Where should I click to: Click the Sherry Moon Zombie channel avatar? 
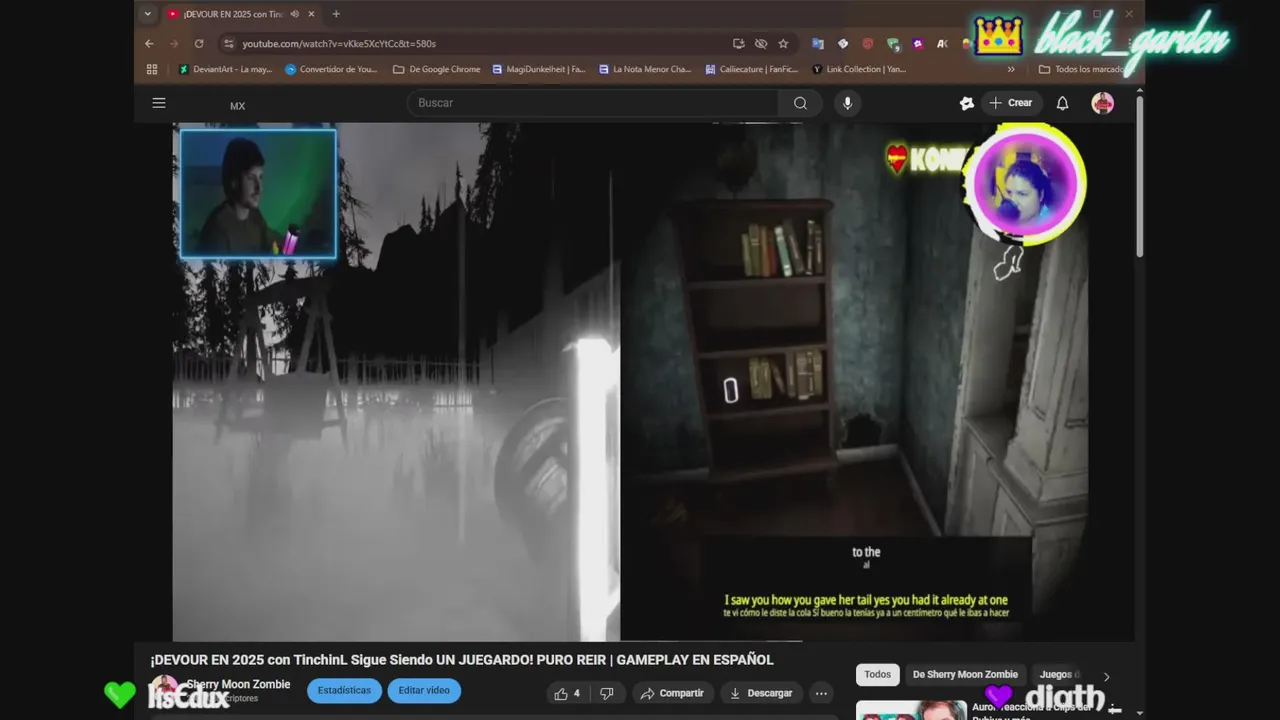point(164,690)
